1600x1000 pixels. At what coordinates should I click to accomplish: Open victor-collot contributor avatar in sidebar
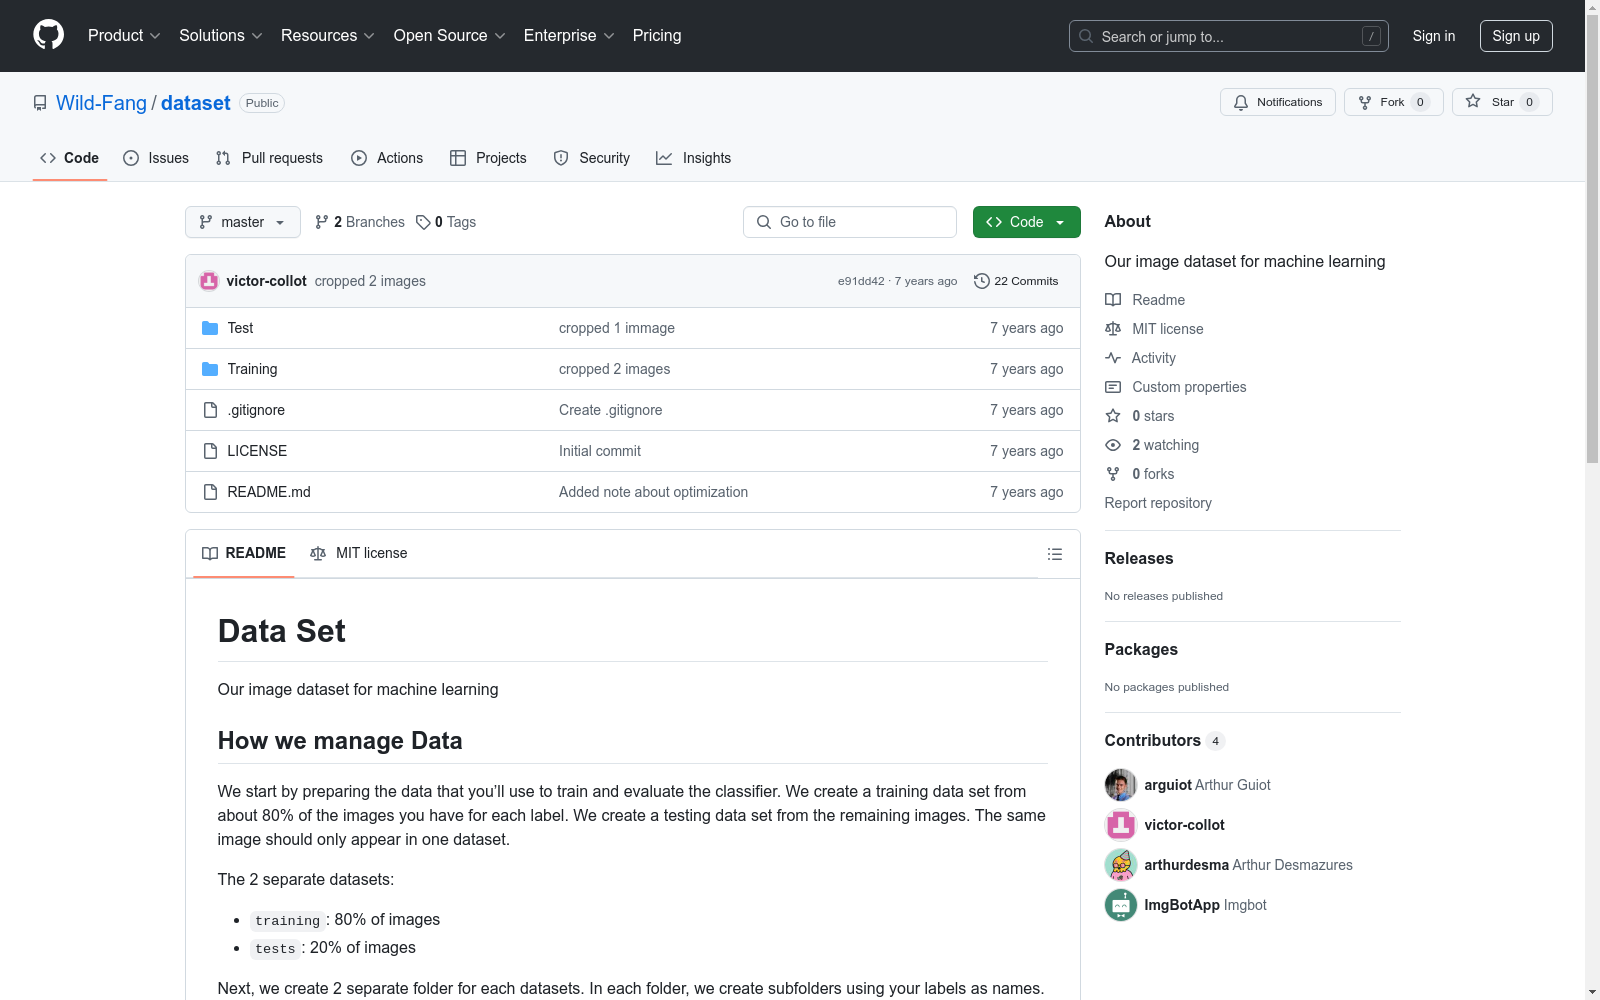coord(1121,825)
